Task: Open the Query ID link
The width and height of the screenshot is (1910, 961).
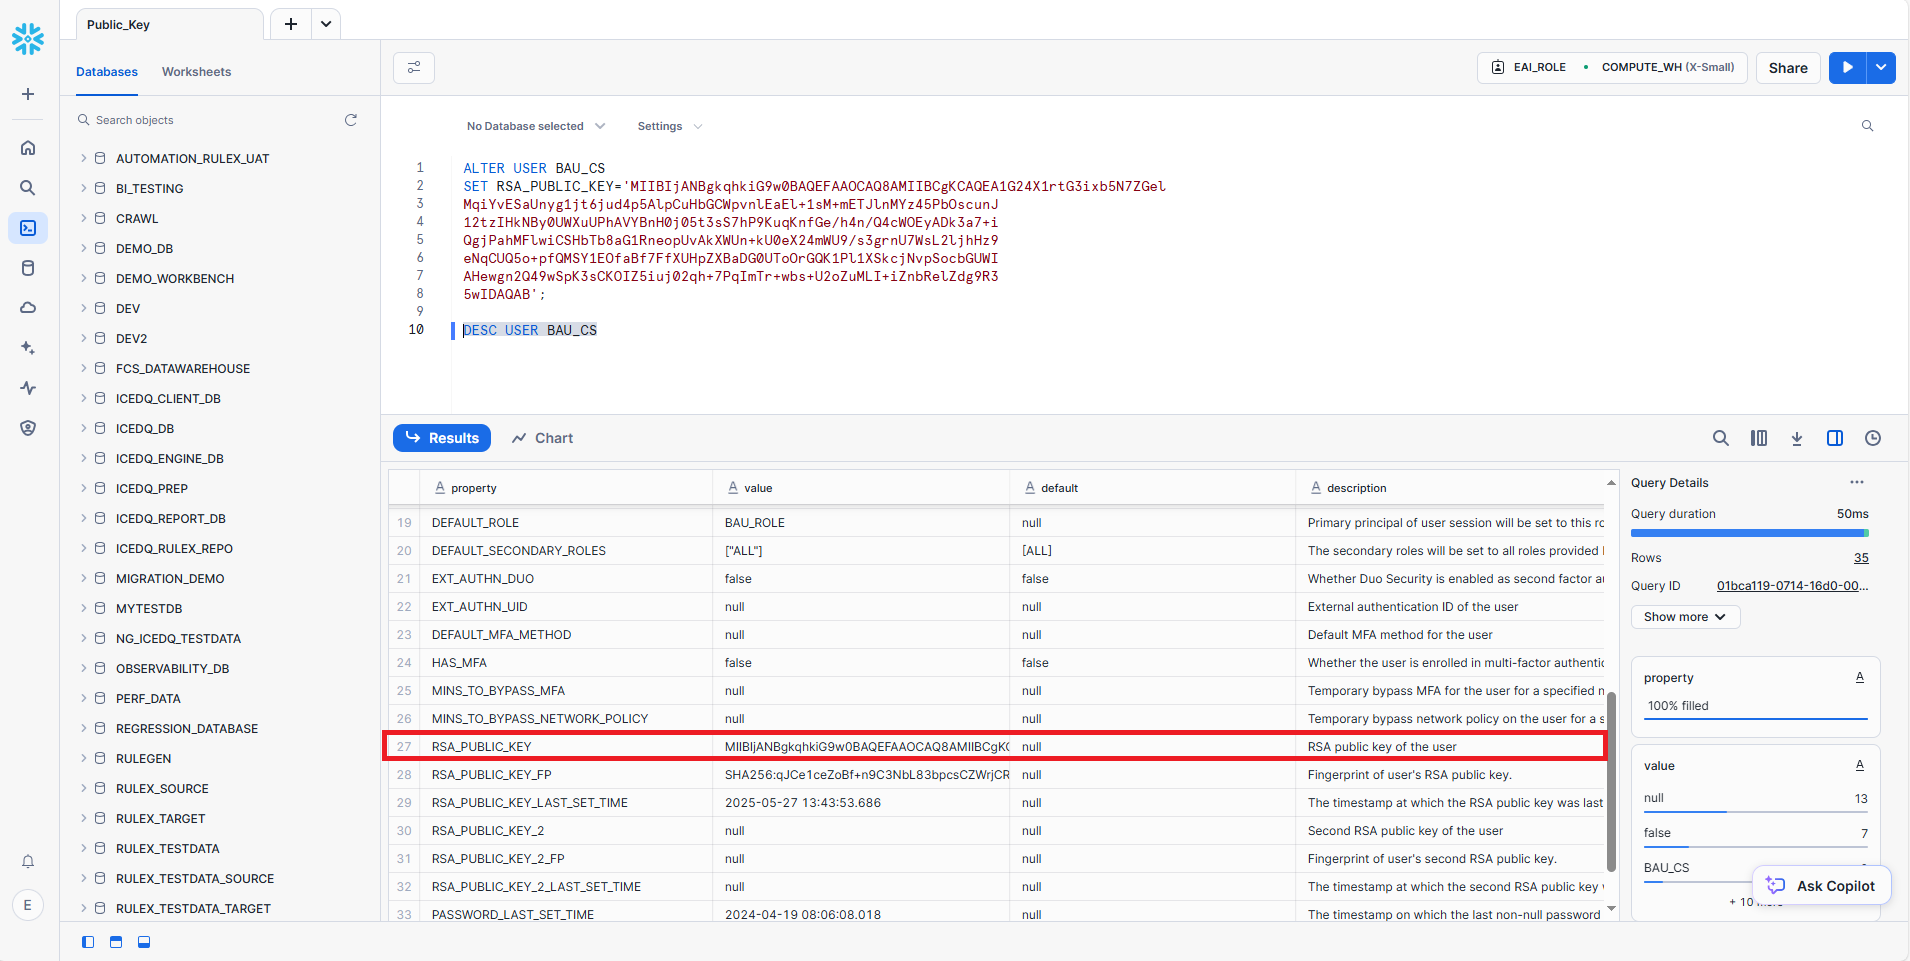Action: pos(1792,585)
